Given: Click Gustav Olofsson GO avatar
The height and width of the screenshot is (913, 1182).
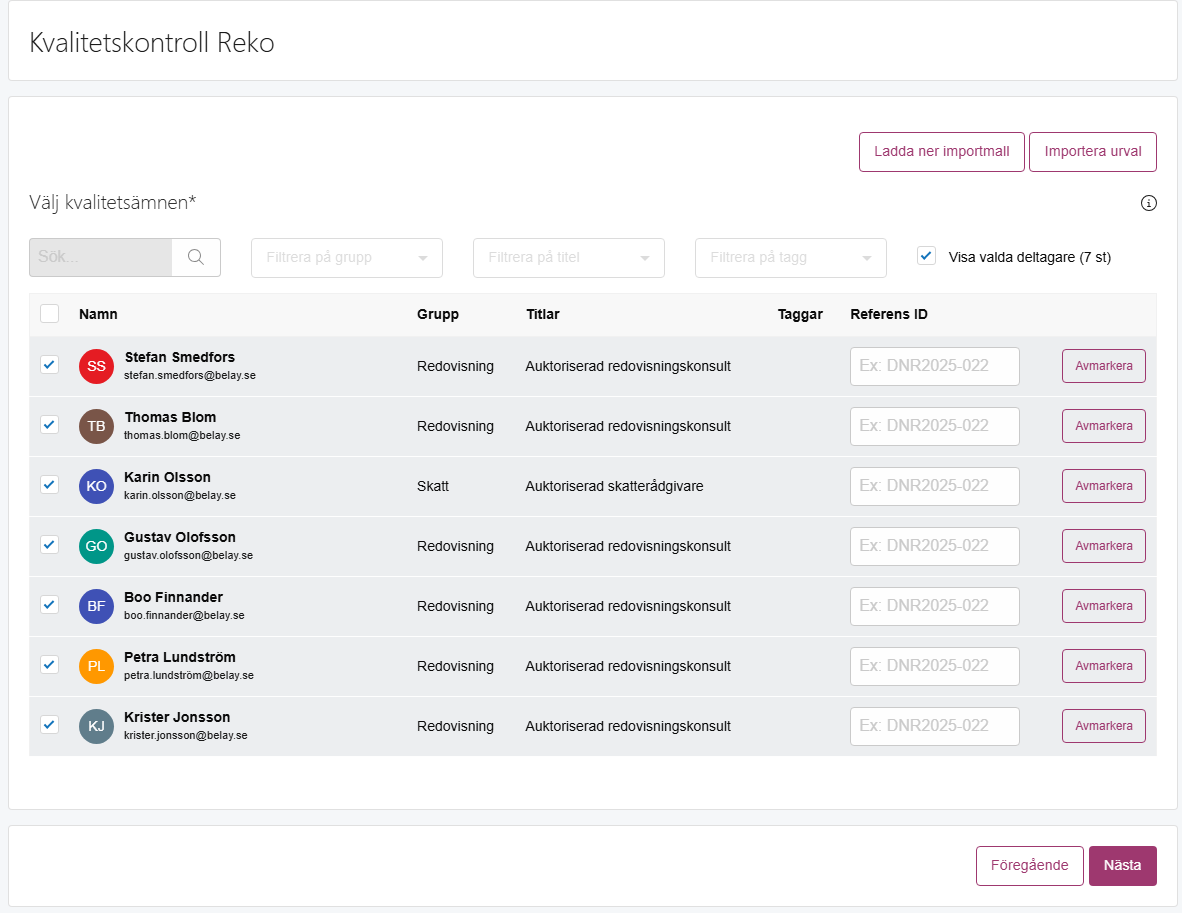Looking at the screenshot, I should pos(96,547).
